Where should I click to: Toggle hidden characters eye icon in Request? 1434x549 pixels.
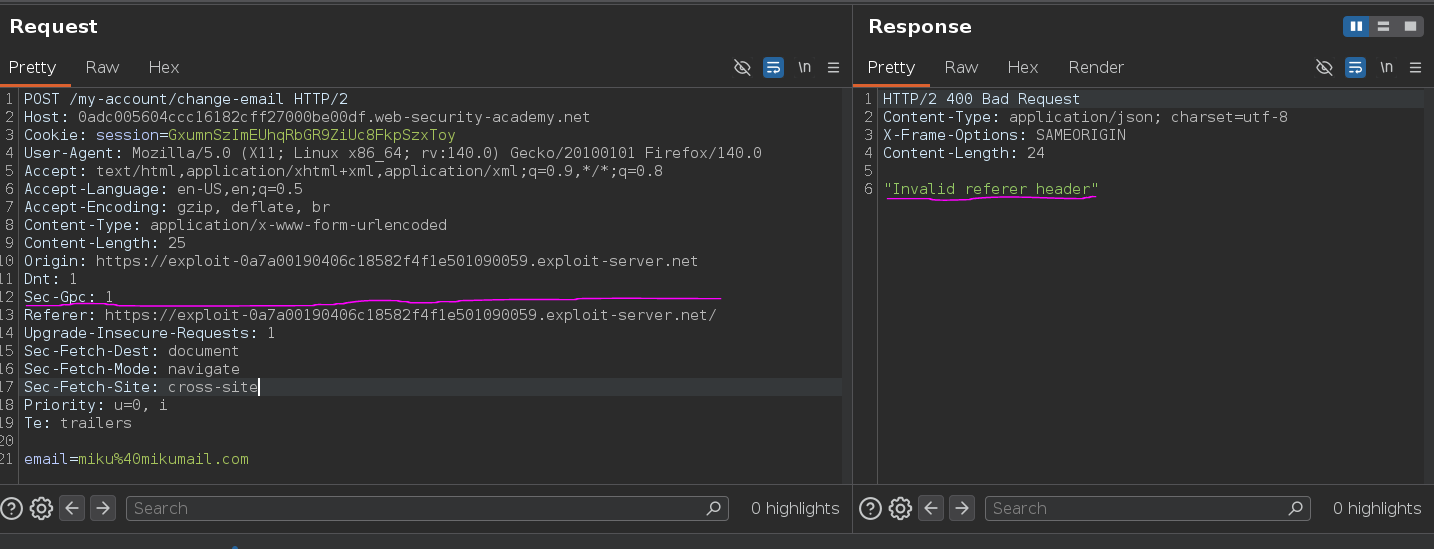(x=742, y=68)
